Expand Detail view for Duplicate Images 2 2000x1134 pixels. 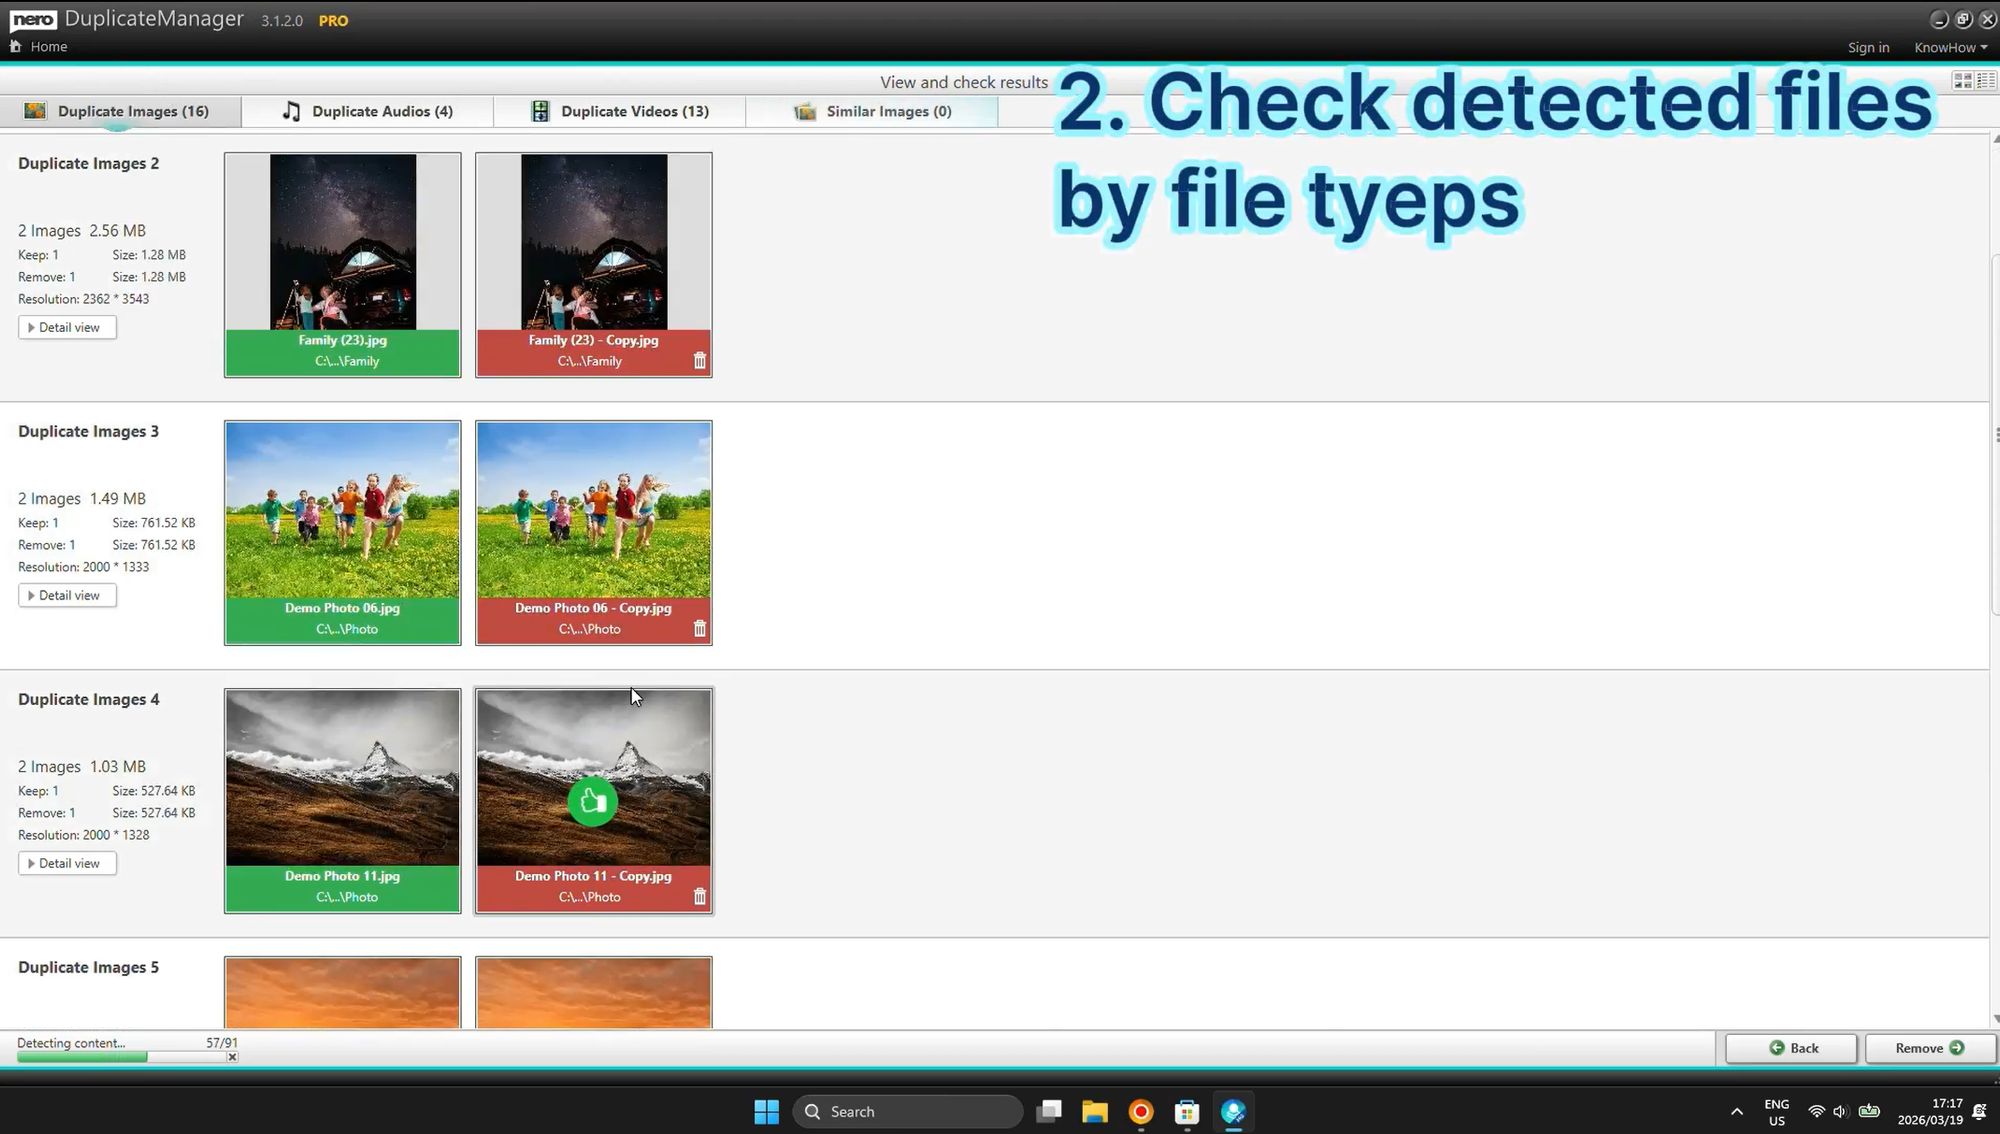point(66,327)
